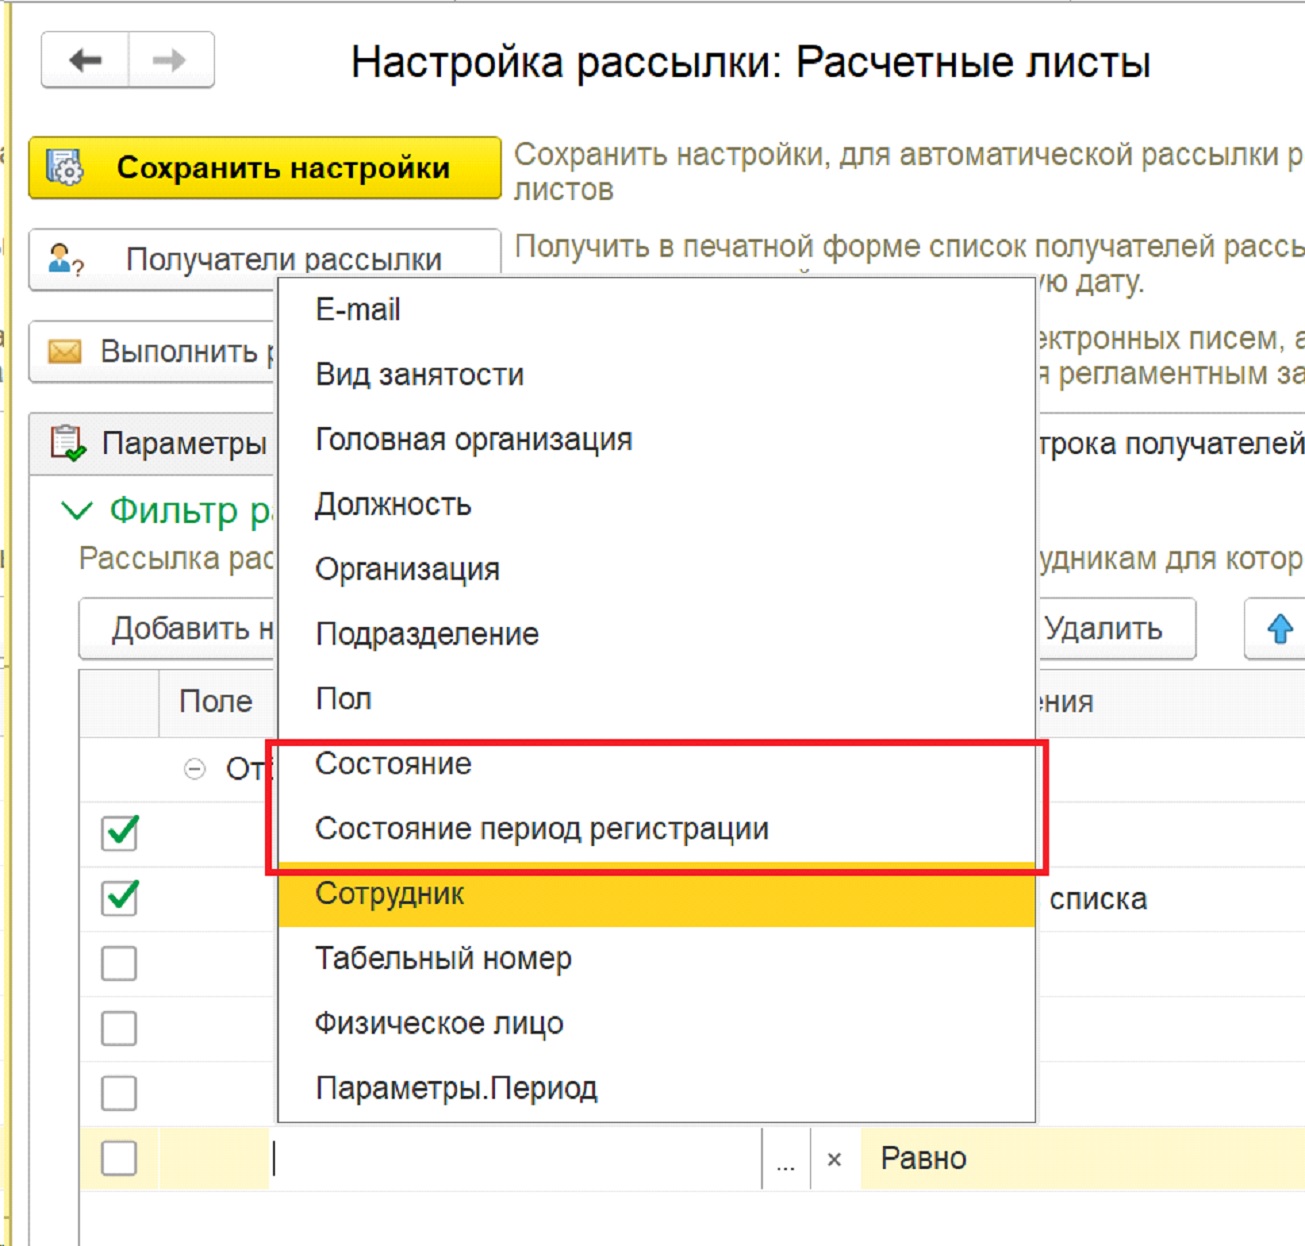
Task: Open the Равно comparison type cell
Action: pyautogui.click(x=1082, y=1159)
